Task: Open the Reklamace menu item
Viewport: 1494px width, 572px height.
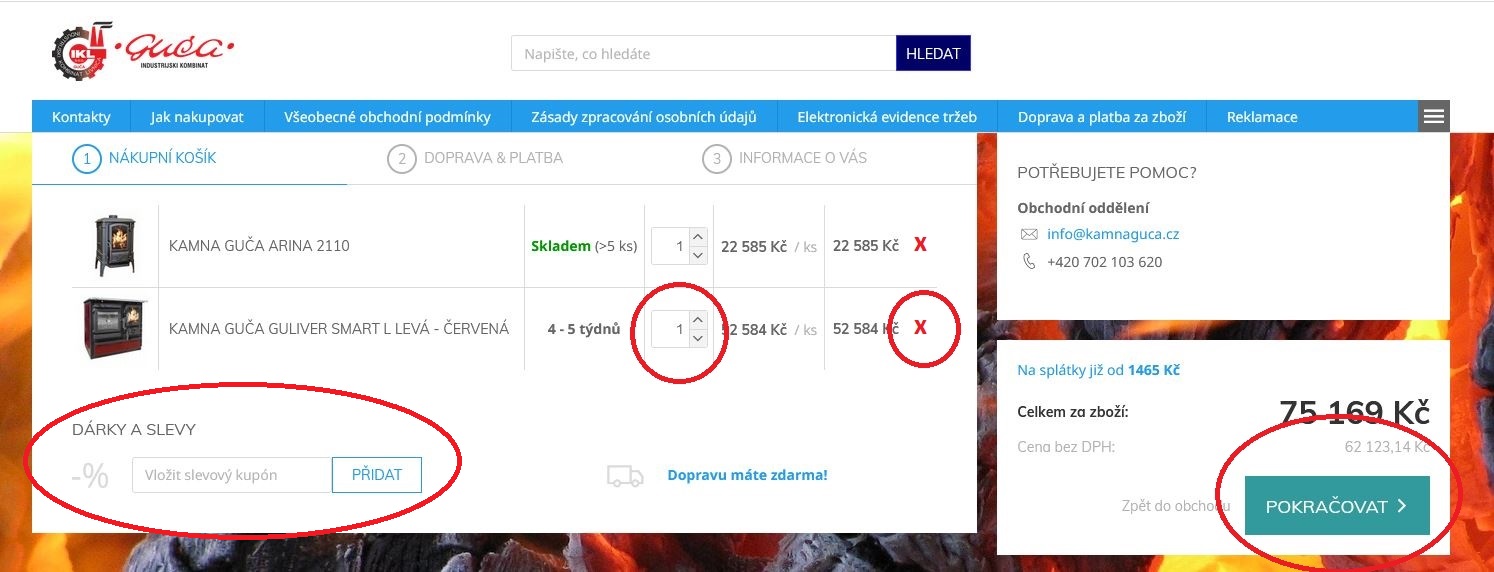Action: 1262,117
